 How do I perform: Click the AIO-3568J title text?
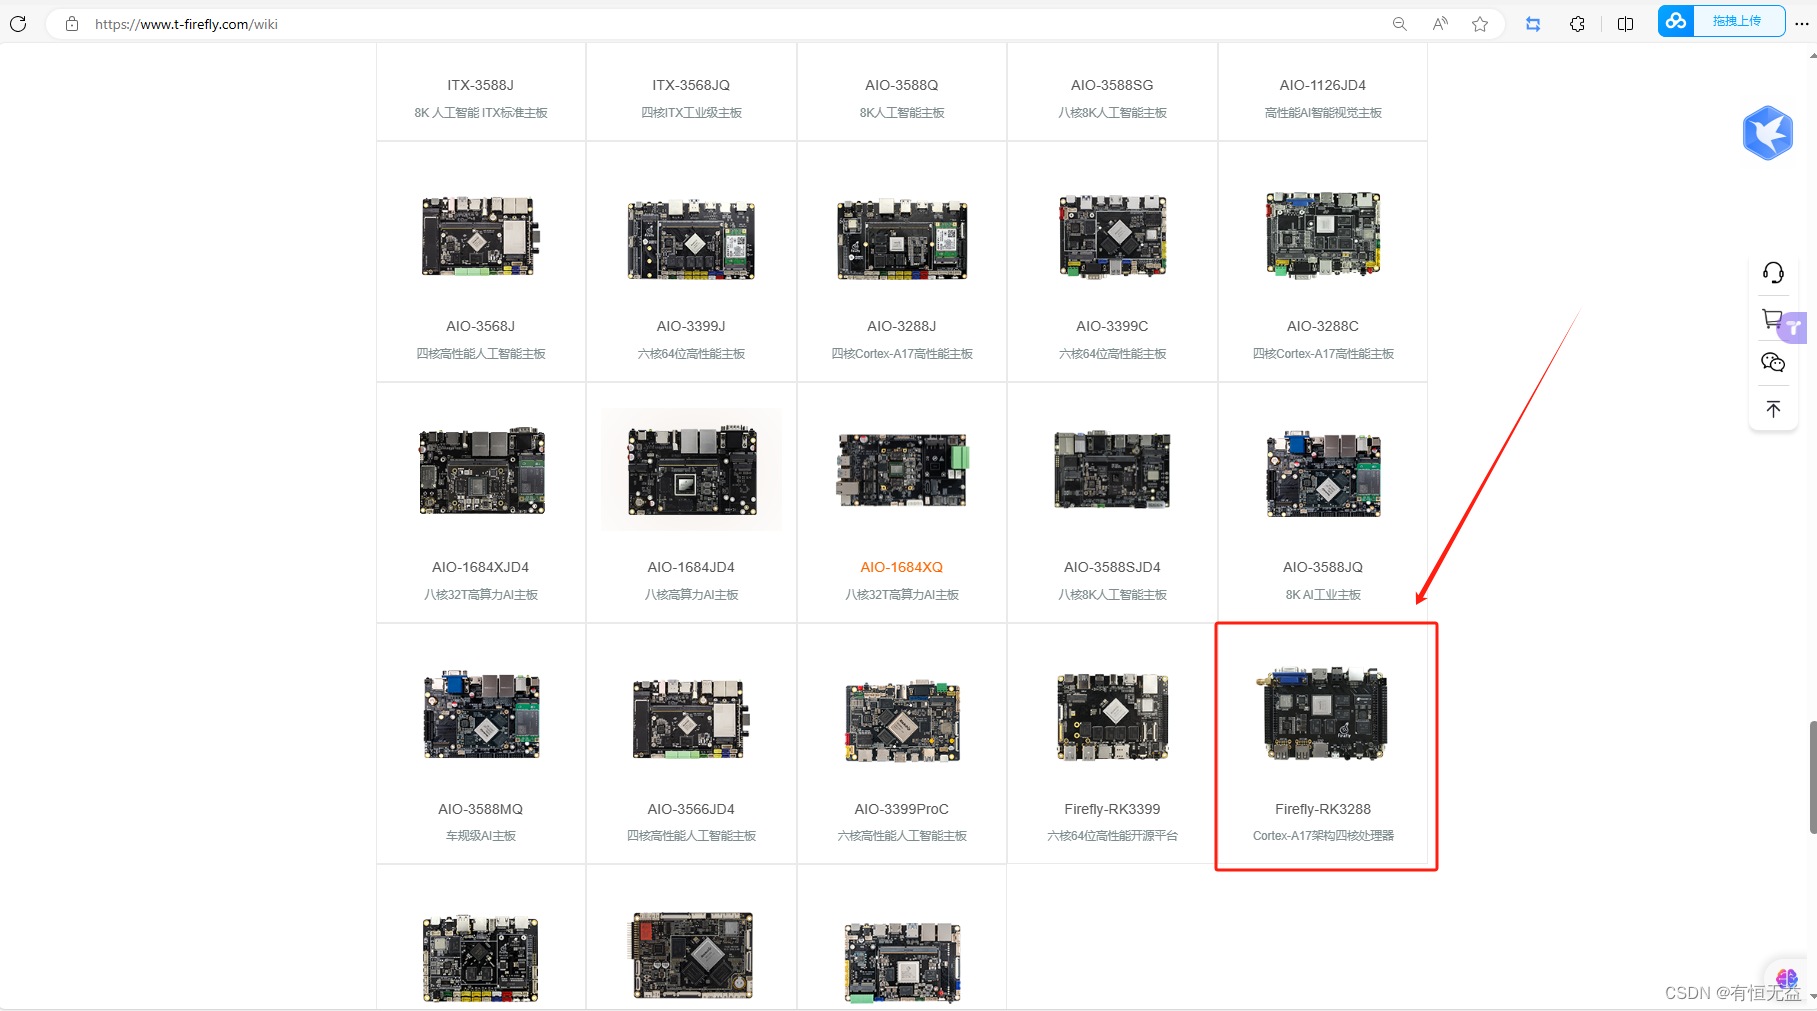coord(480,326)
